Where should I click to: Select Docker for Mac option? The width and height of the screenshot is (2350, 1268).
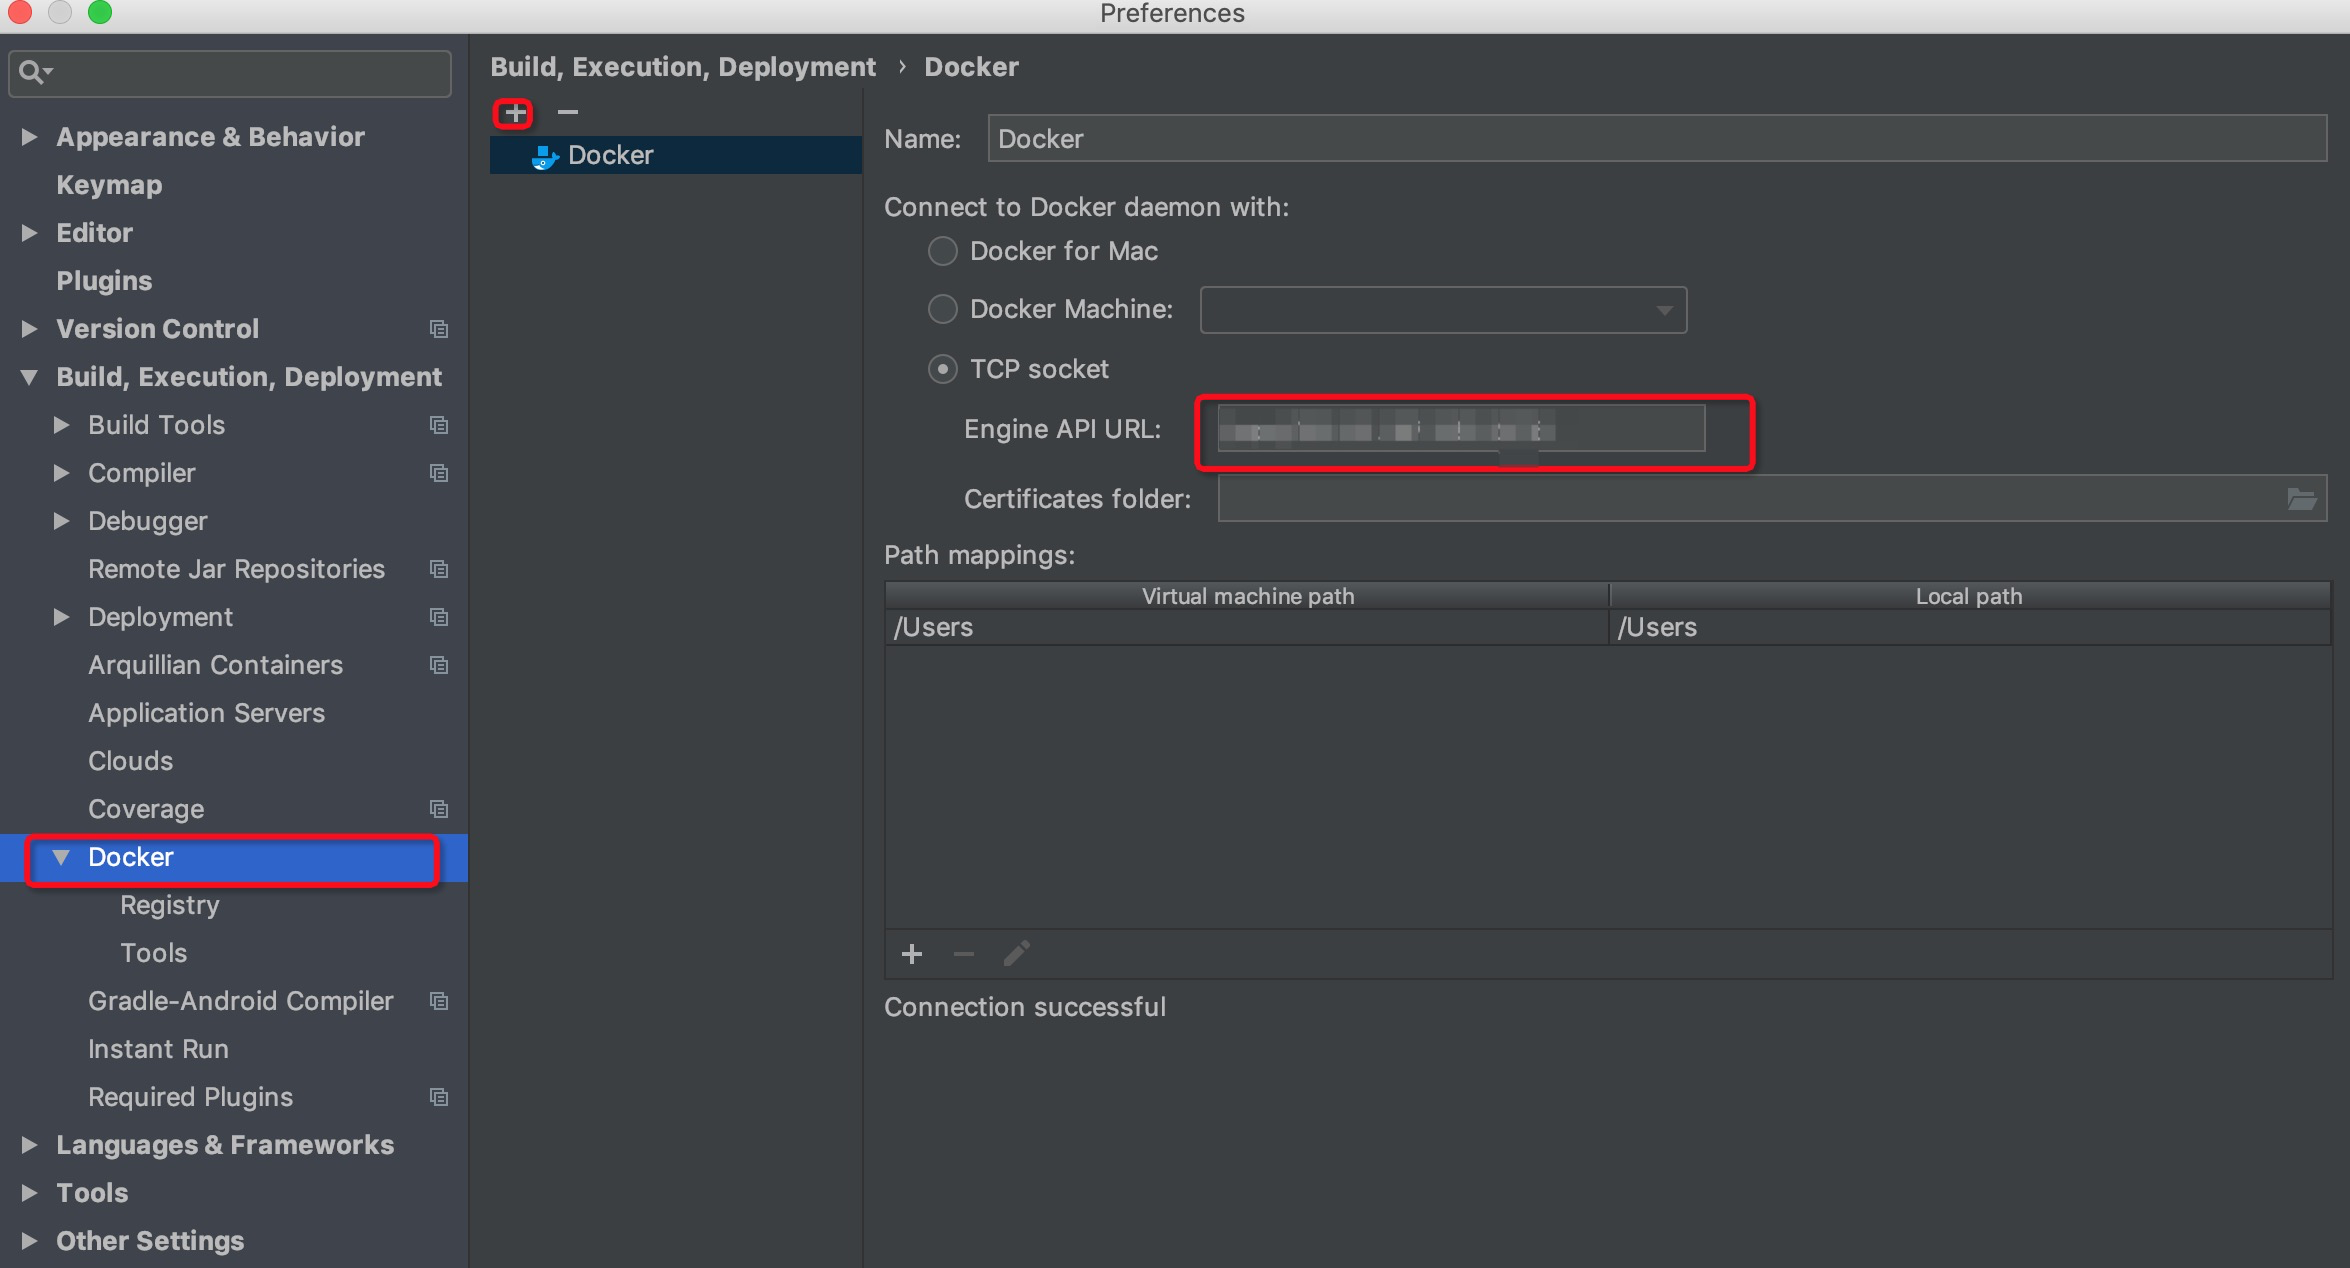pyautogui.click(x=943, y=251)
